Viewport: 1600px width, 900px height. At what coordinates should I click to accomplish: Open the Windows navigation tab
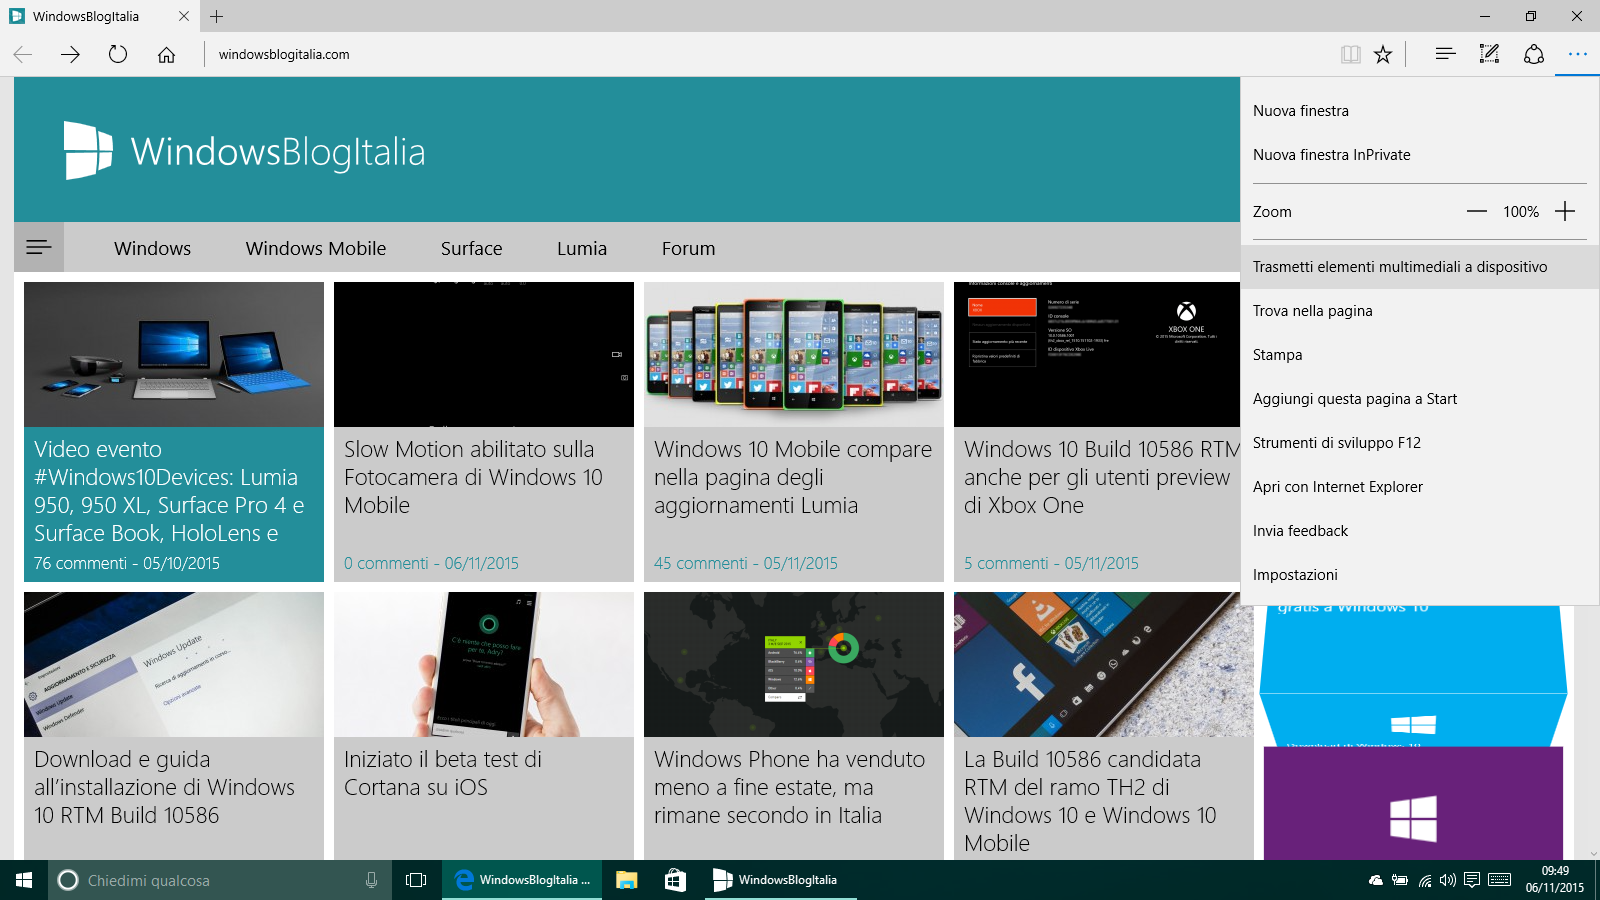(x=152, y=248)
